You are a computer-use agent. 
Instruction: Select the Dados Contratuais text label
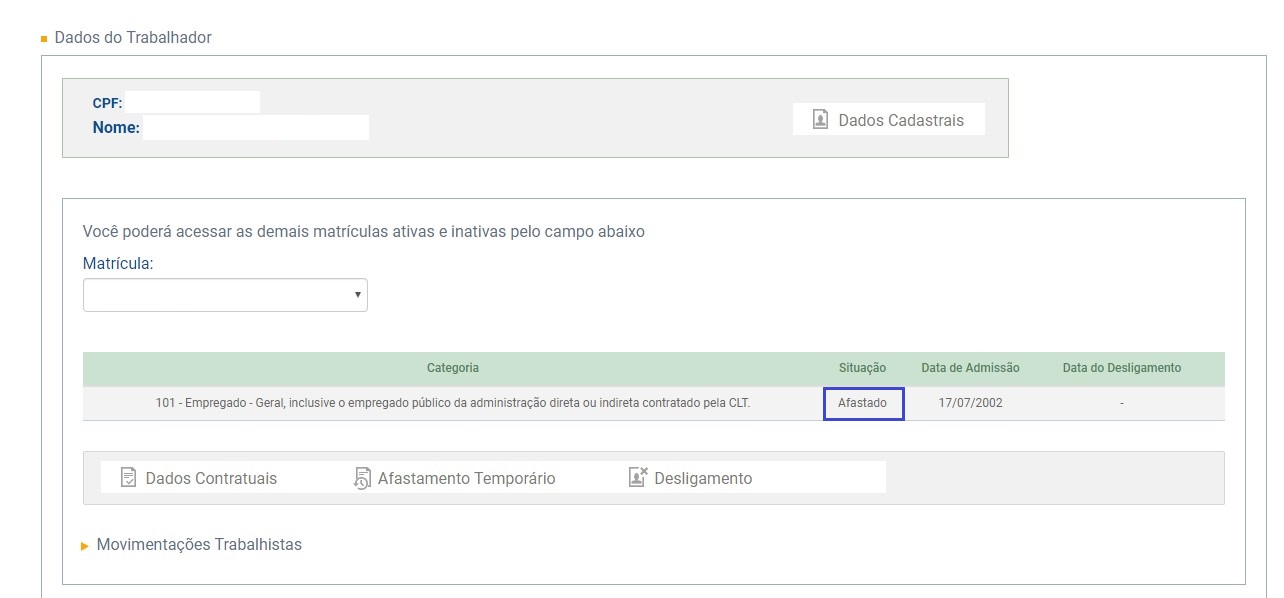click(x=211, y=479)
